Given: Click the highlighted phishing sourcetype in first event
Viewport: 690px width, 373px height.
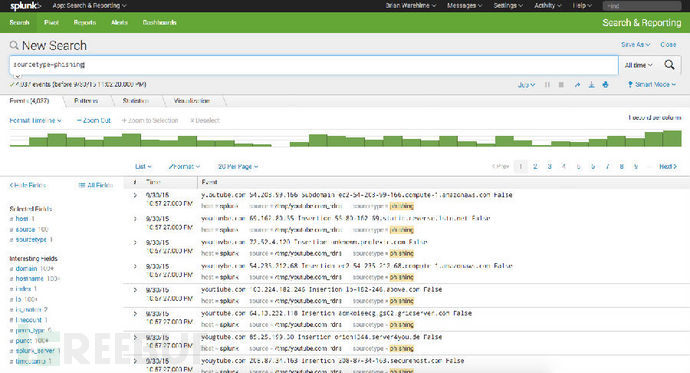Looking at the screenshot, I should pyautogui.click(x=401, y=206).
